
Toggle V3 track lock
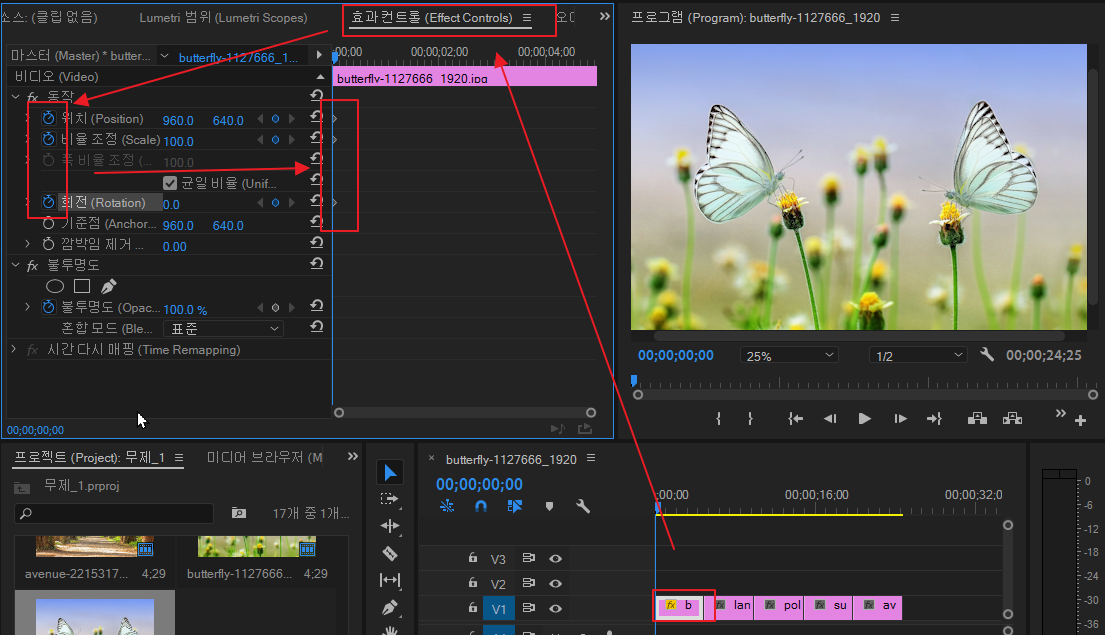[x=473, y=558]
